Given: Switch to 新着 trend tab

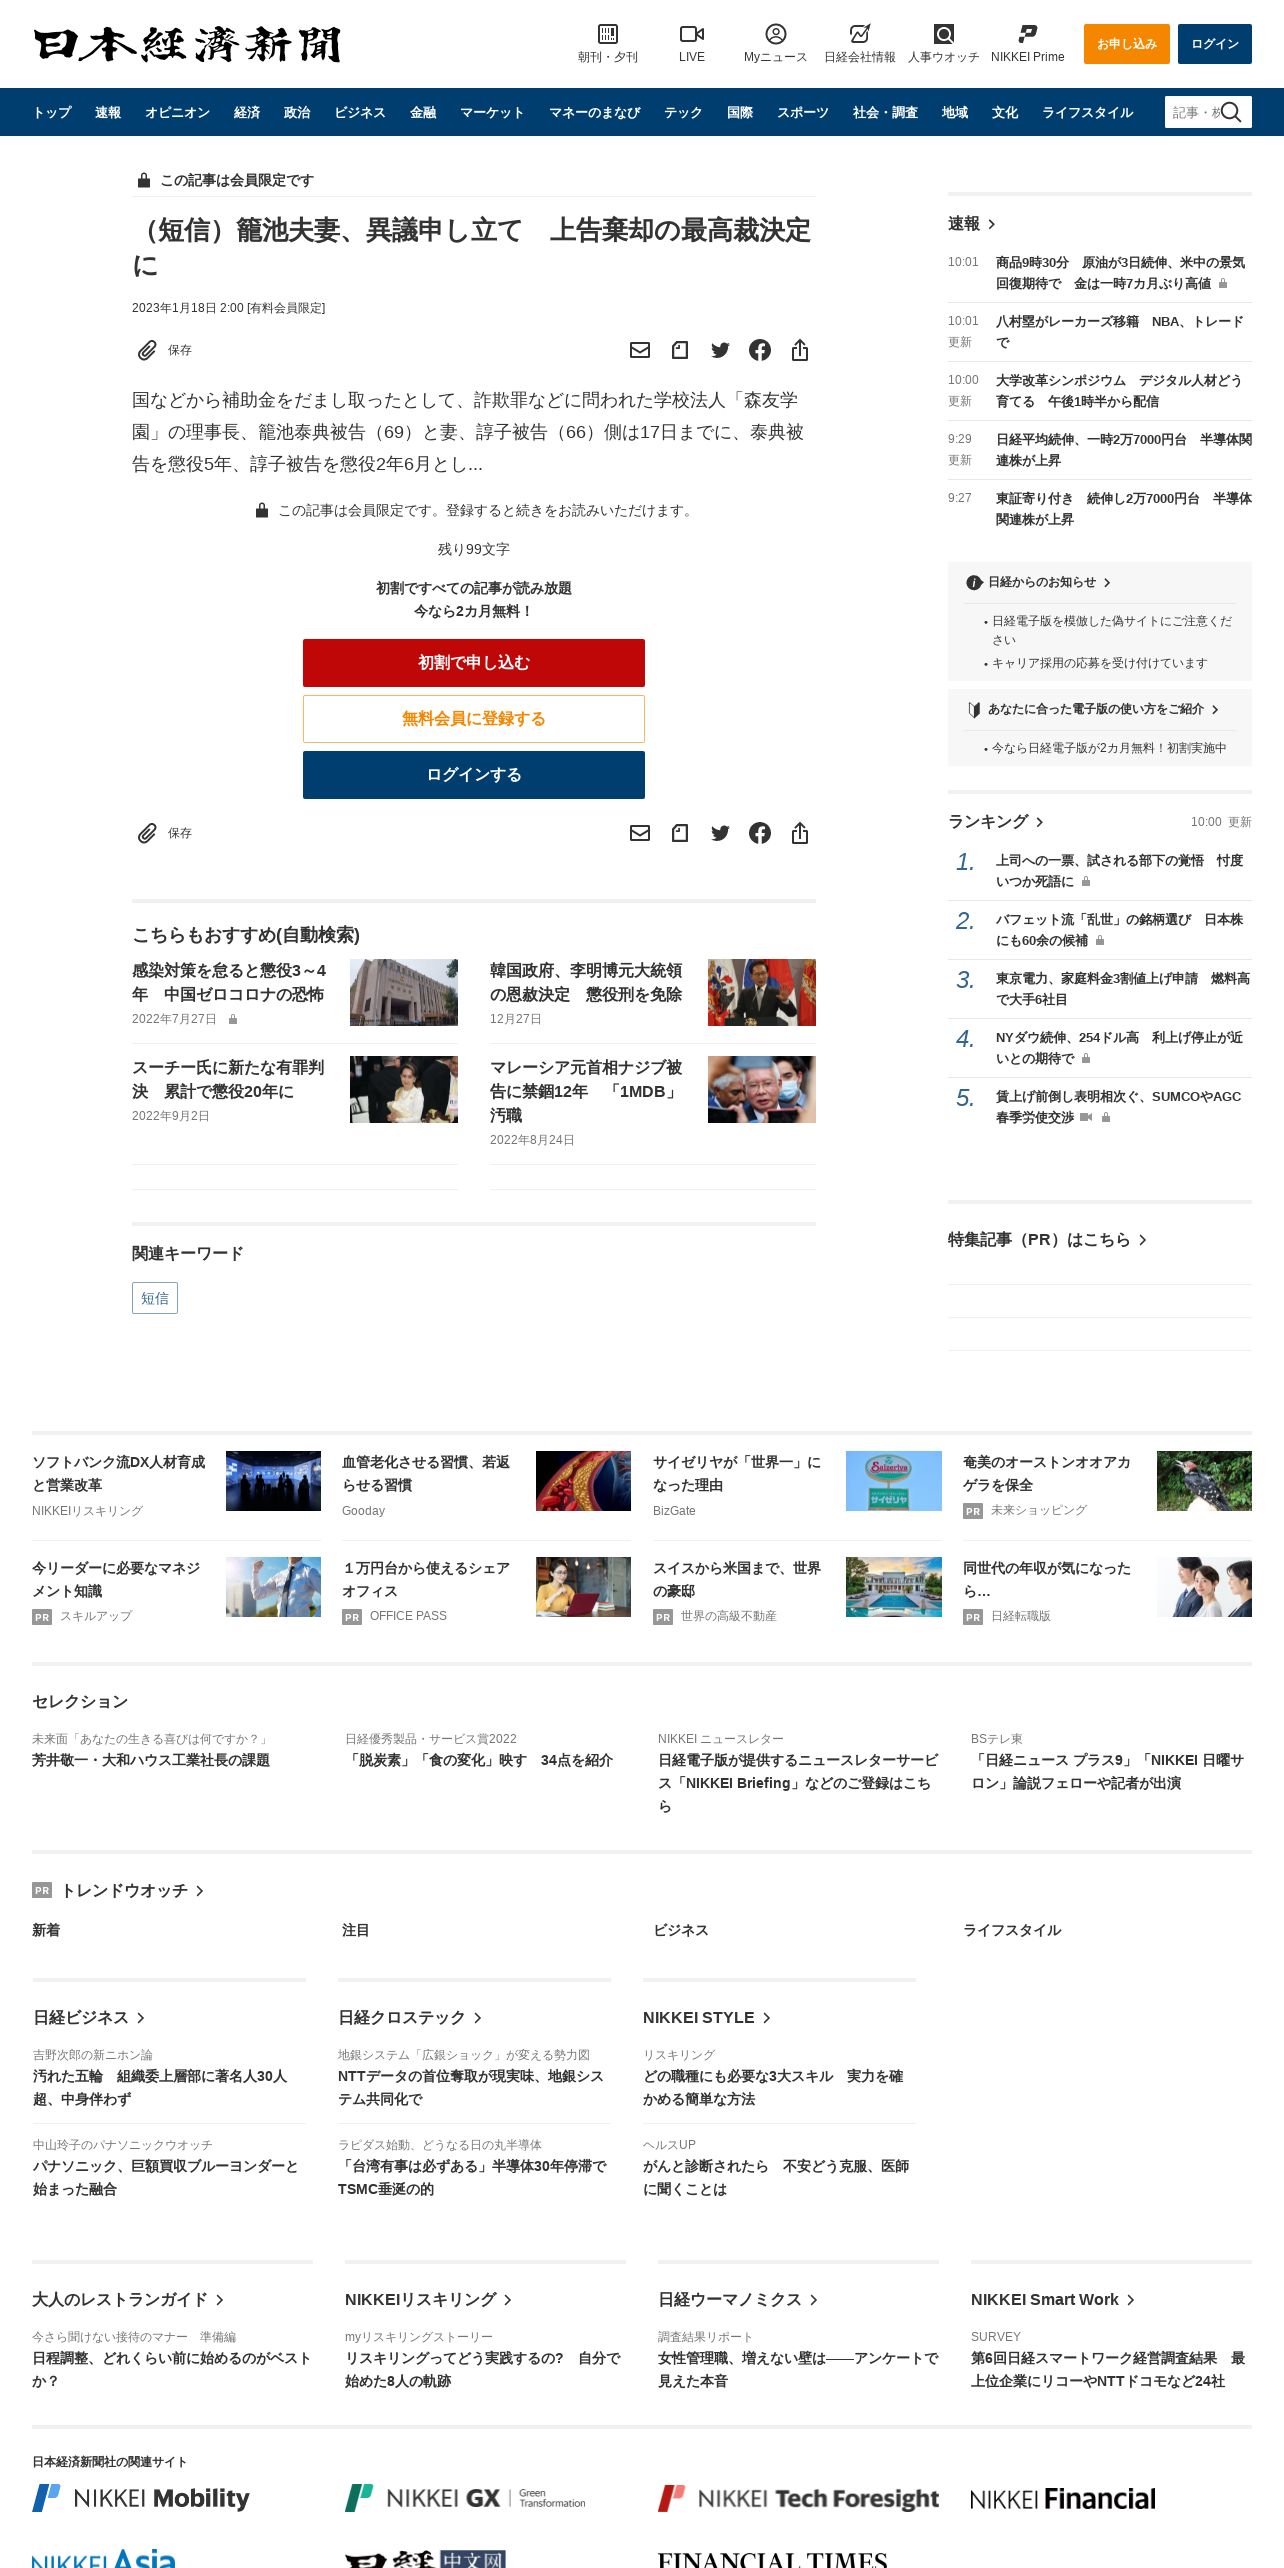Looking at the screenshot, I should [46, 1930].
